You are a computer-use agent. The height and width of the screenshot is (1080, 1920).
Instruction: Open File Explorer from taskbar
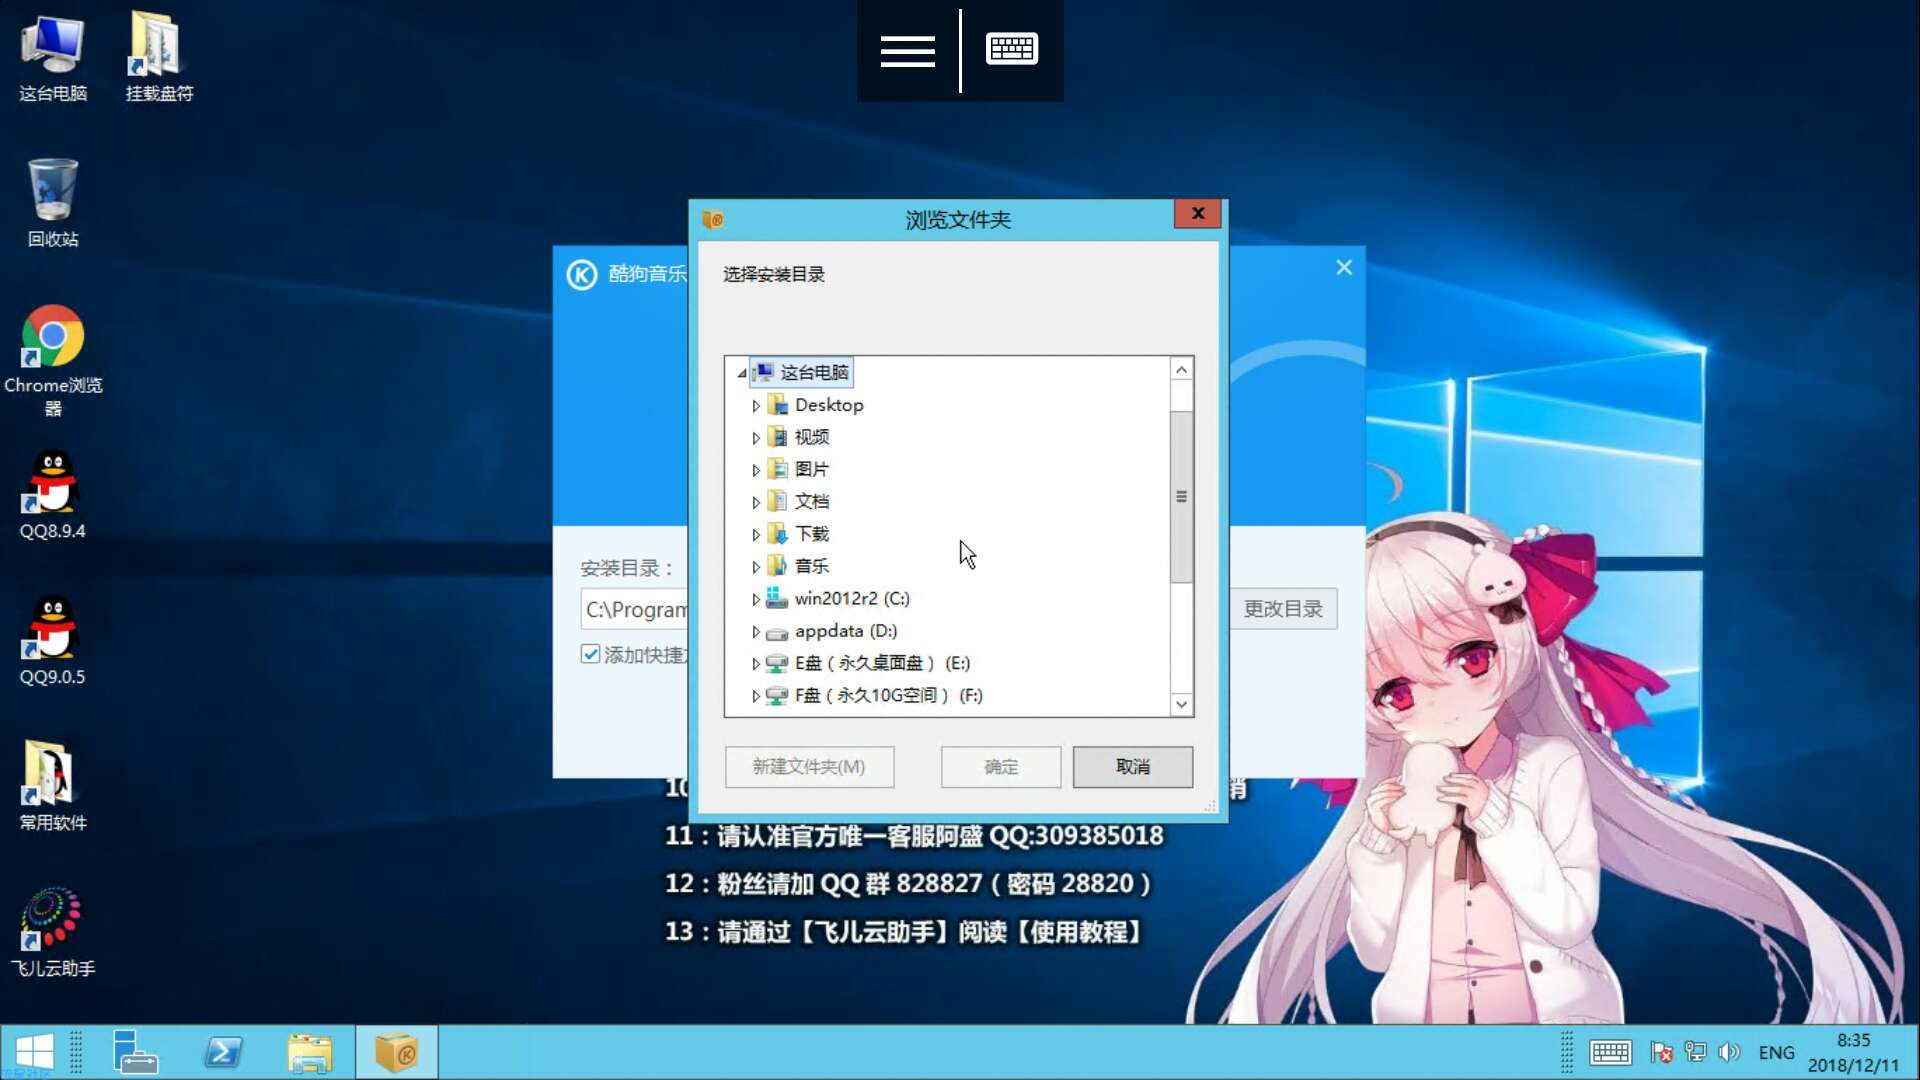pyautogui.click(x=310, y=1052)
